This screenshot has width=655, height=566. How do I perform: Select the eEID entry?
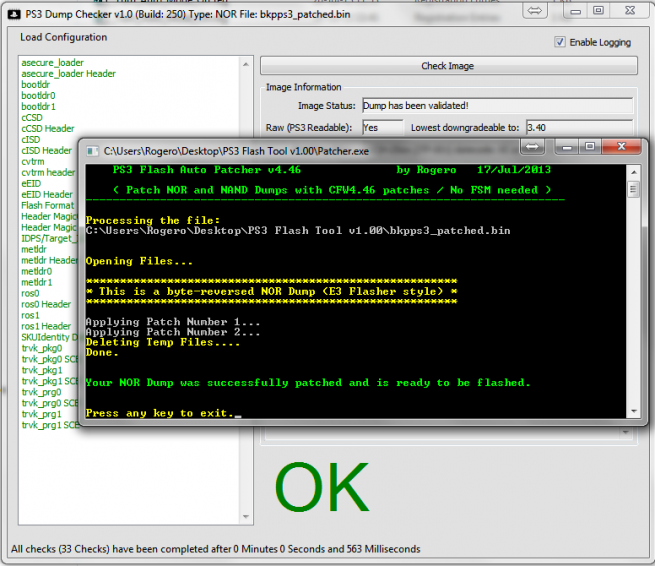coord(31,183)
